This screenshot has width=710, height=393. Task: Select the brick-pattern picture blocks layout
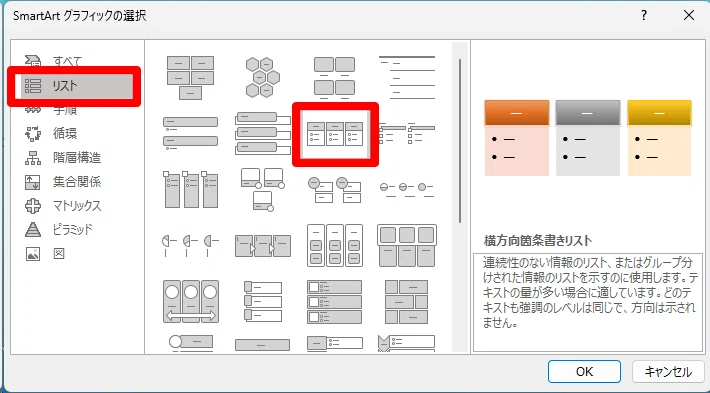click(x=407, y=301)
